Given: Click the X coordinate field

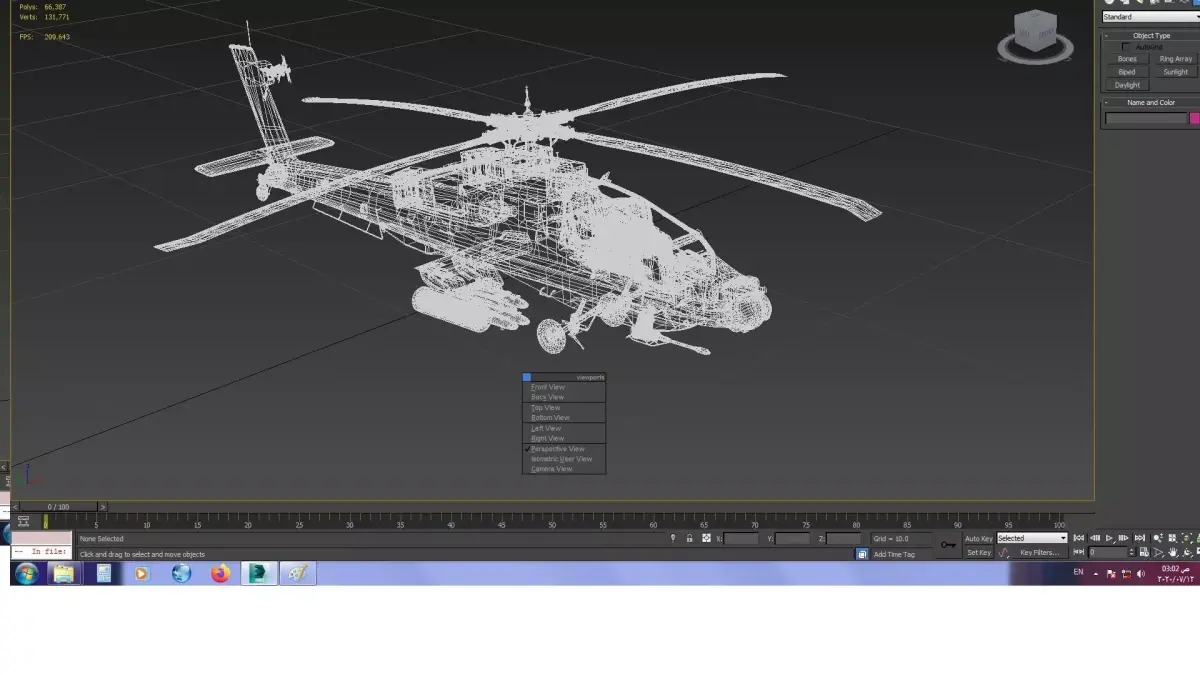Looking at the screenshot, I should (741, 538).
